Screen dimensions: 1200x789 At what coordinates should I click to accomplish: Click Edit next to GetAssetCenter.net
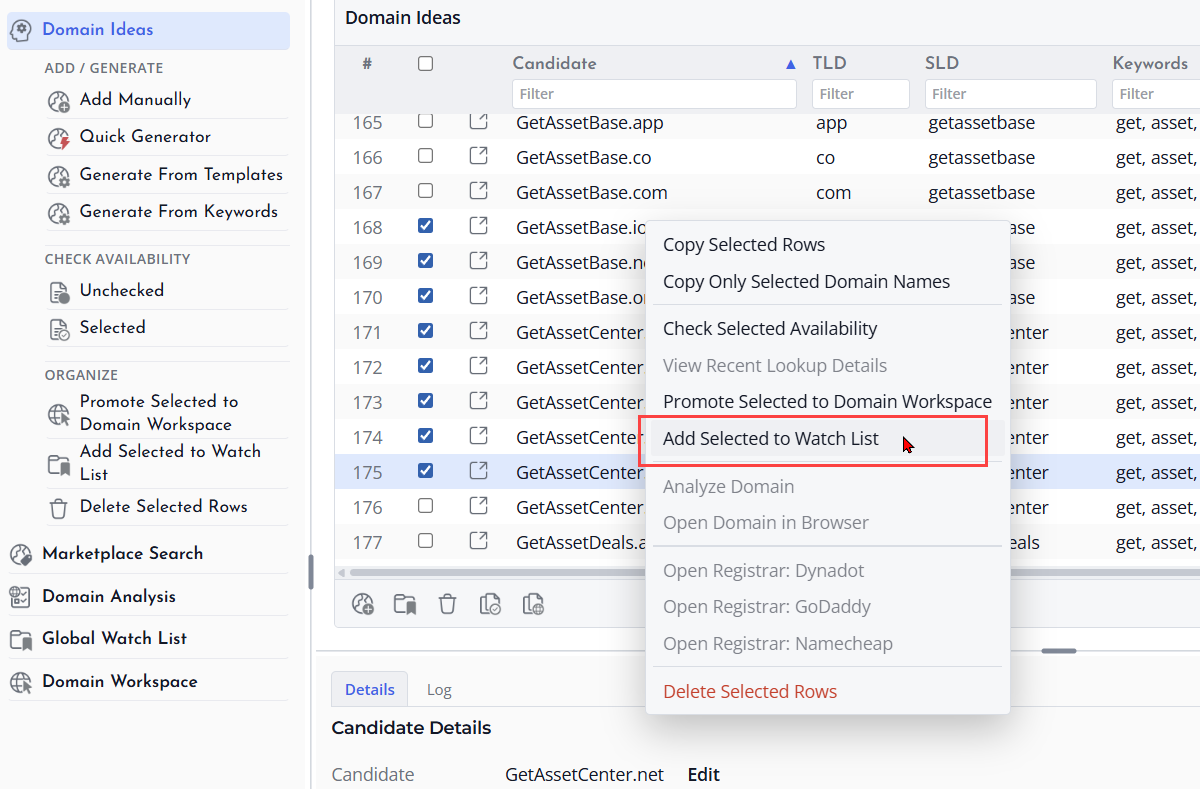pyautogui.click(x=704, y=775)
